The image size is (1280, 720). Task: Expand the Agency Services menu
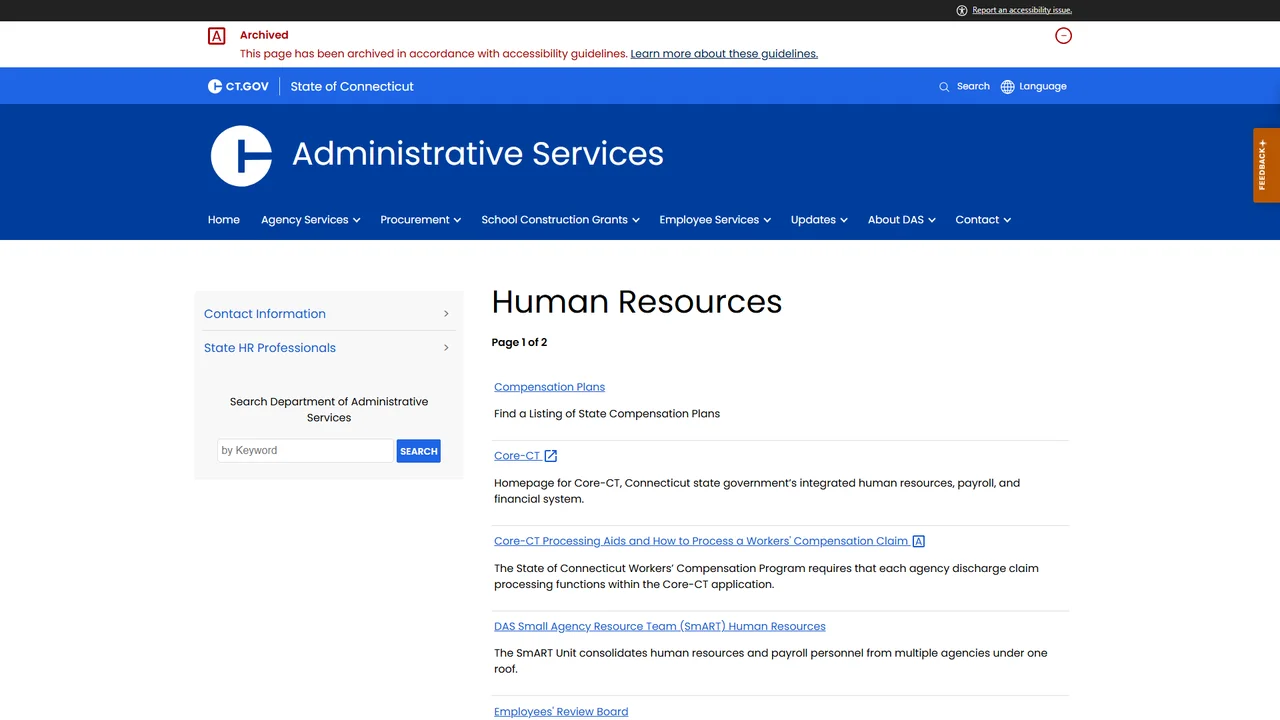click(x=310, y=220)
